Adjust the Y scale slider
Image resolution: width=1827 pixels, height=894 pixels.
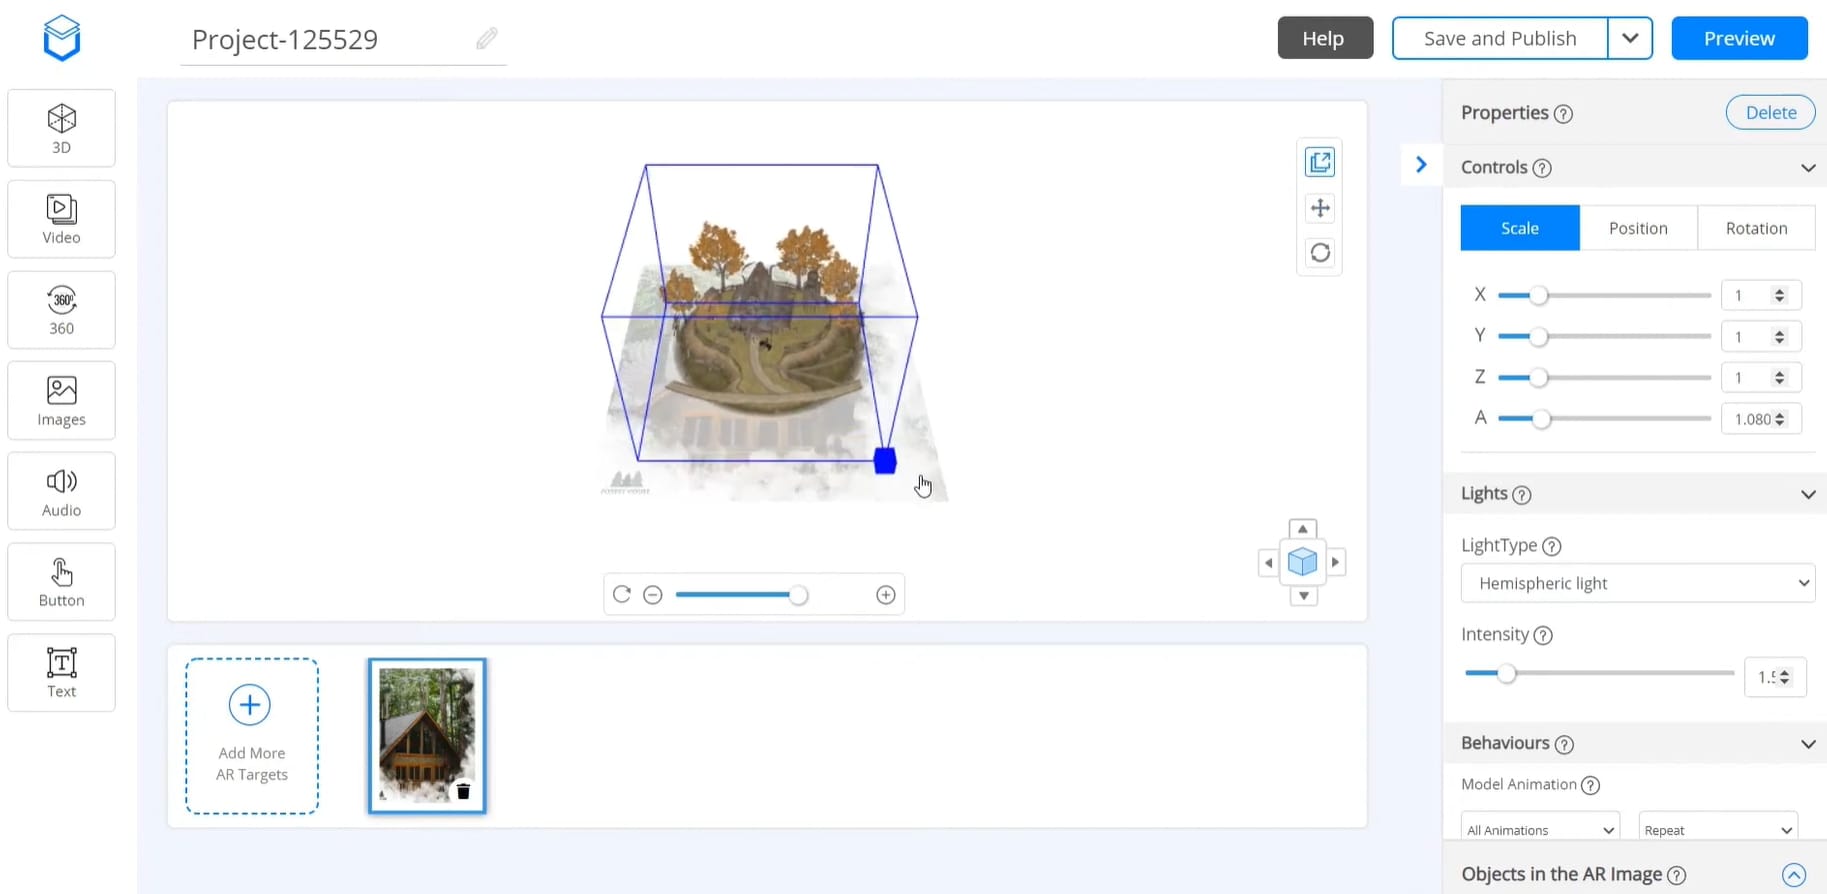pos(1604,336)
